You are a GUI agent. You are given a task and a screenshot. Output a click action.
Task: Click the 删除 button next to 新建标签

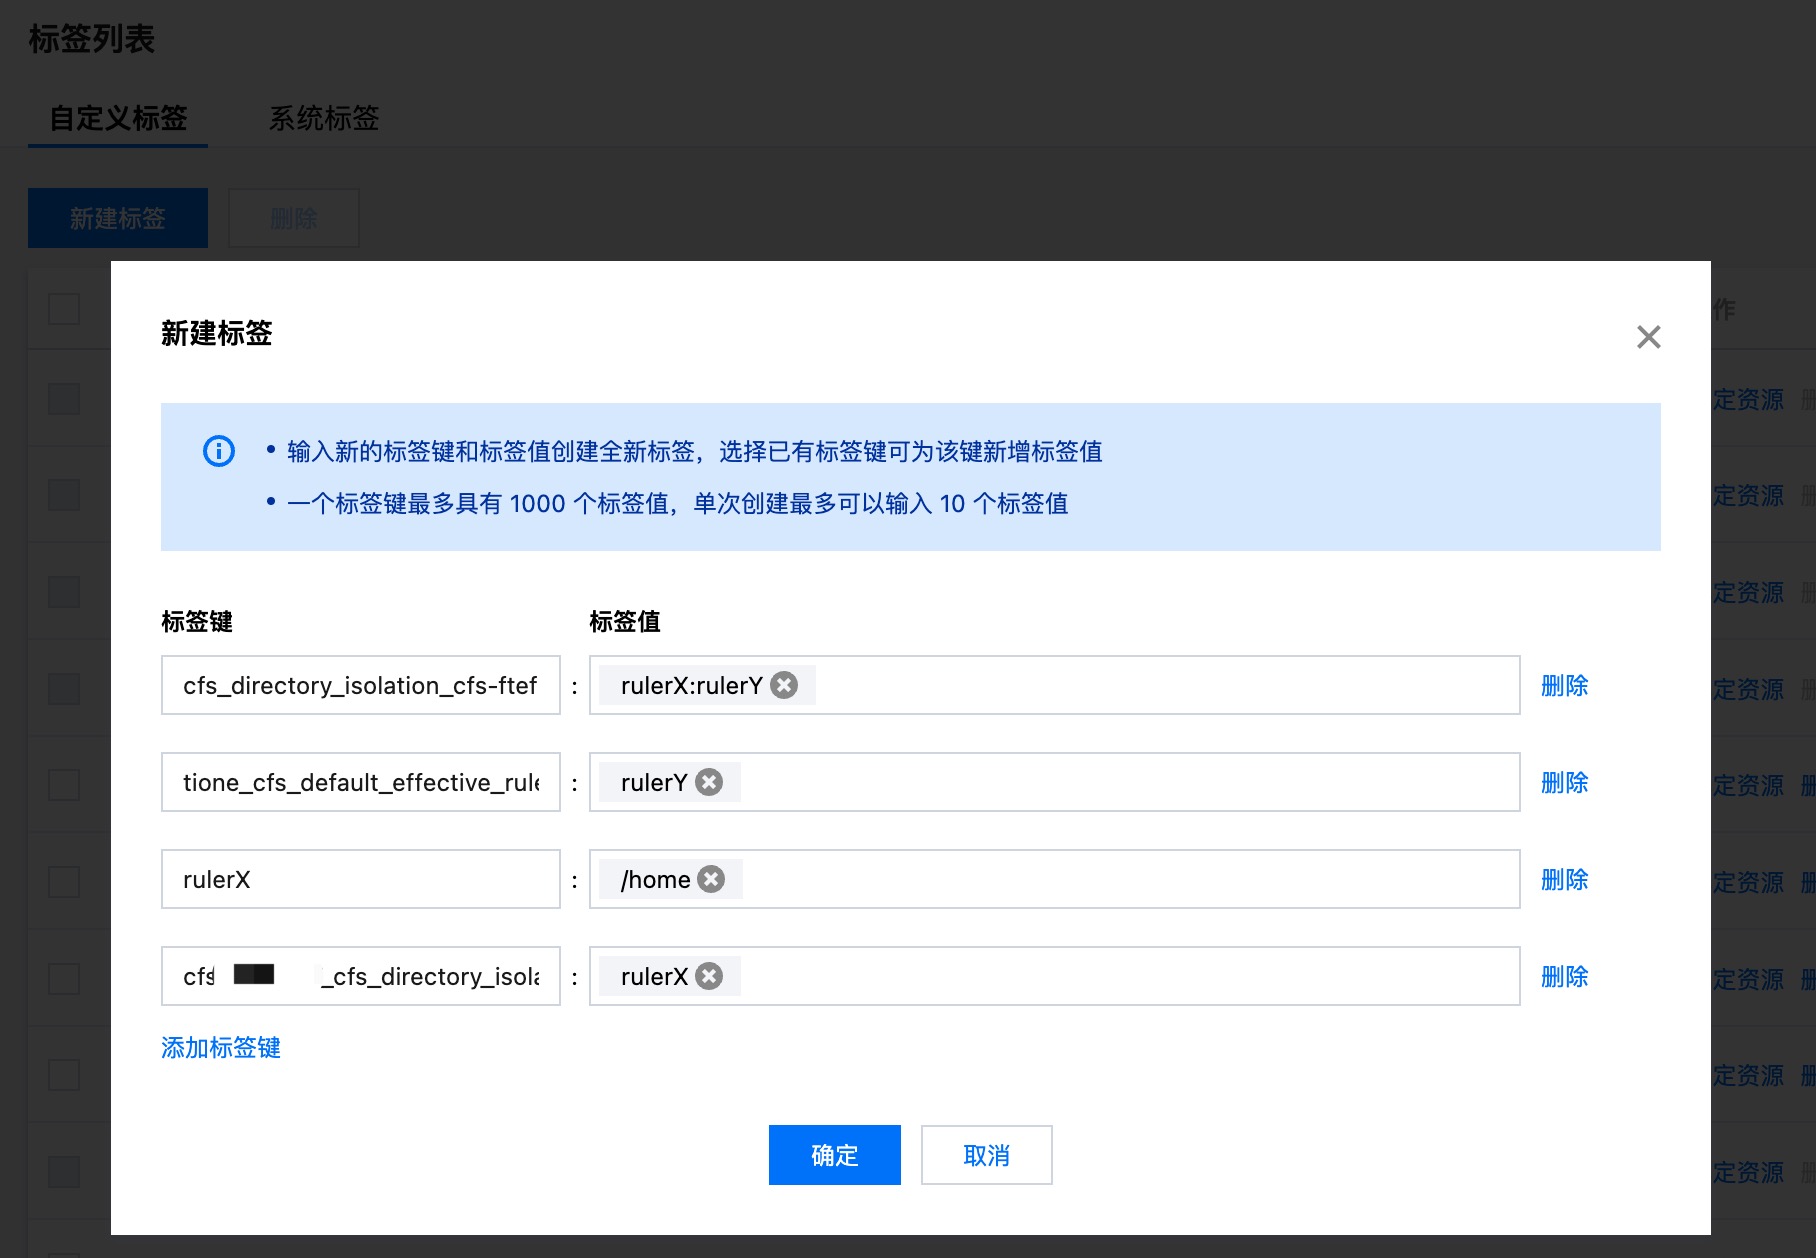pos(294,218)
